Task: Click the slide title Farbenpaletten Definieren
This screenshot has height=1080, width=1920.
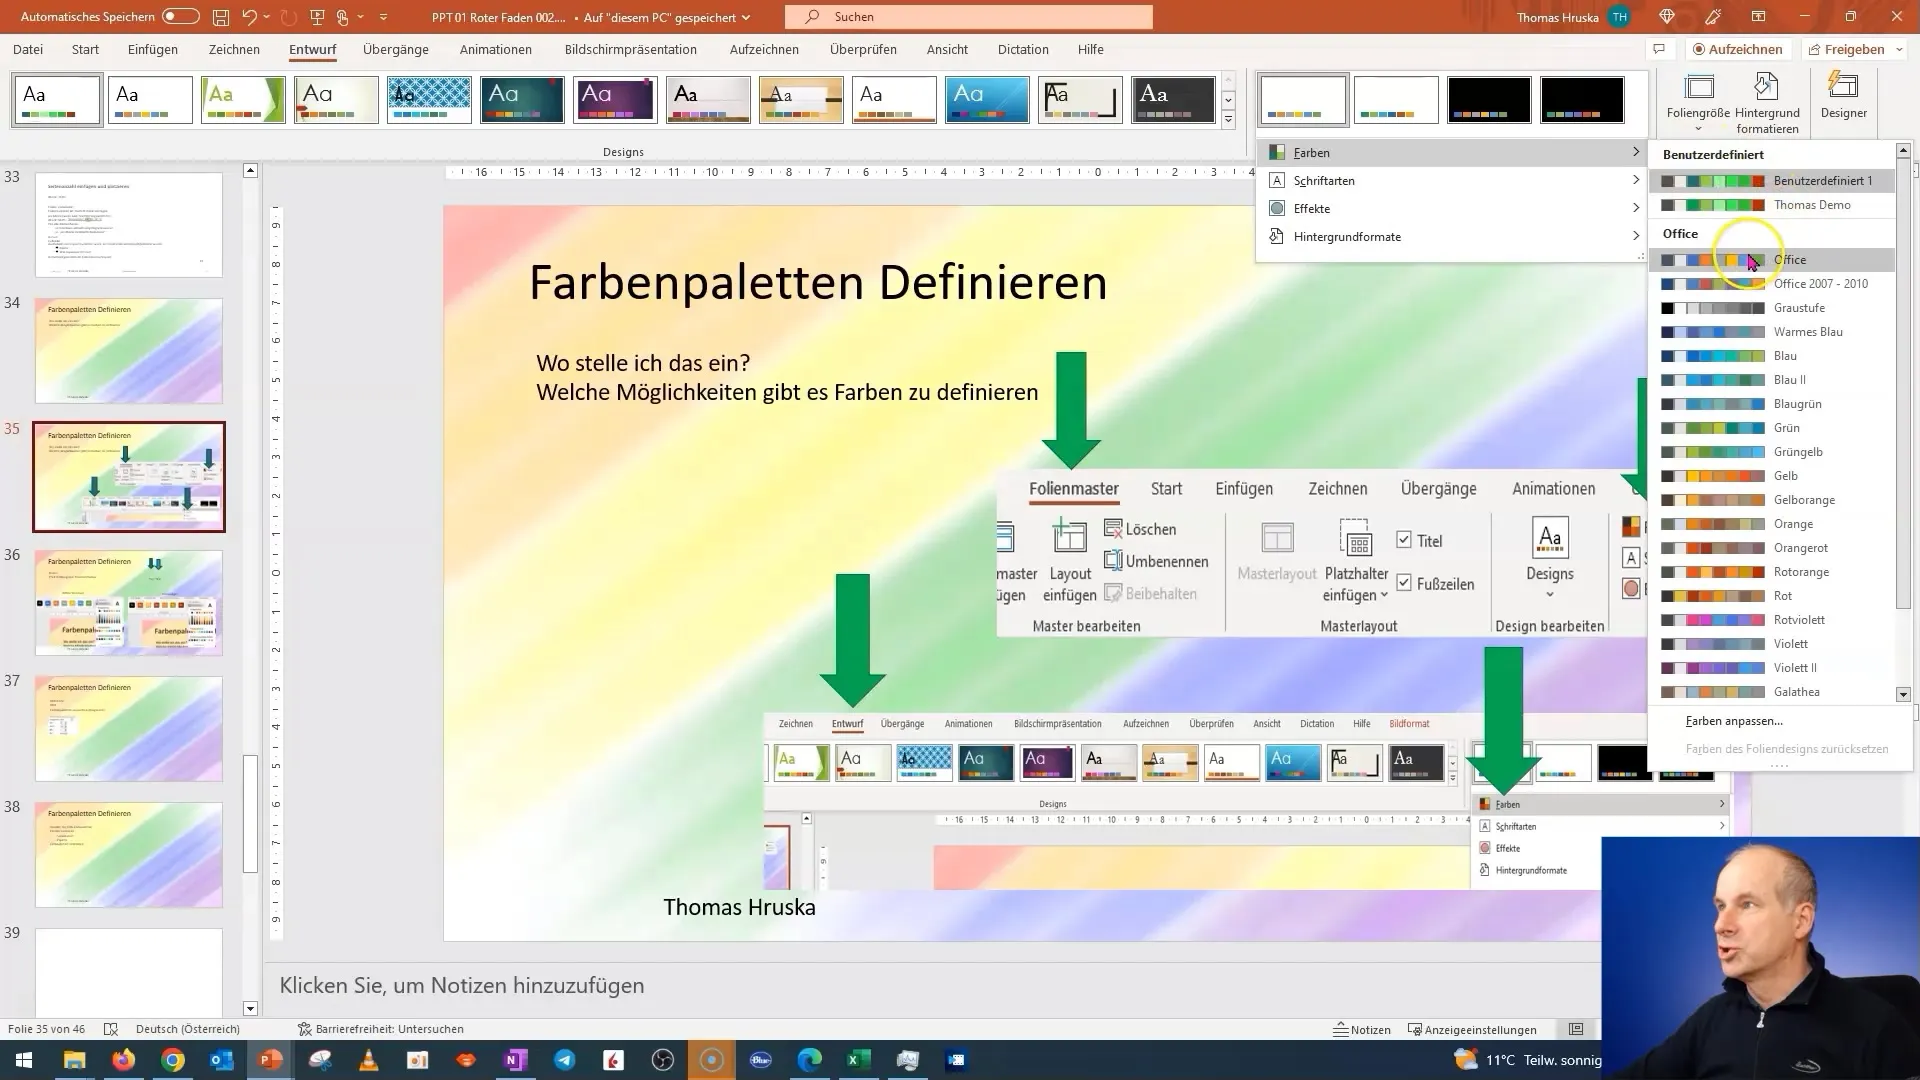Action: [x=818, y=283]
